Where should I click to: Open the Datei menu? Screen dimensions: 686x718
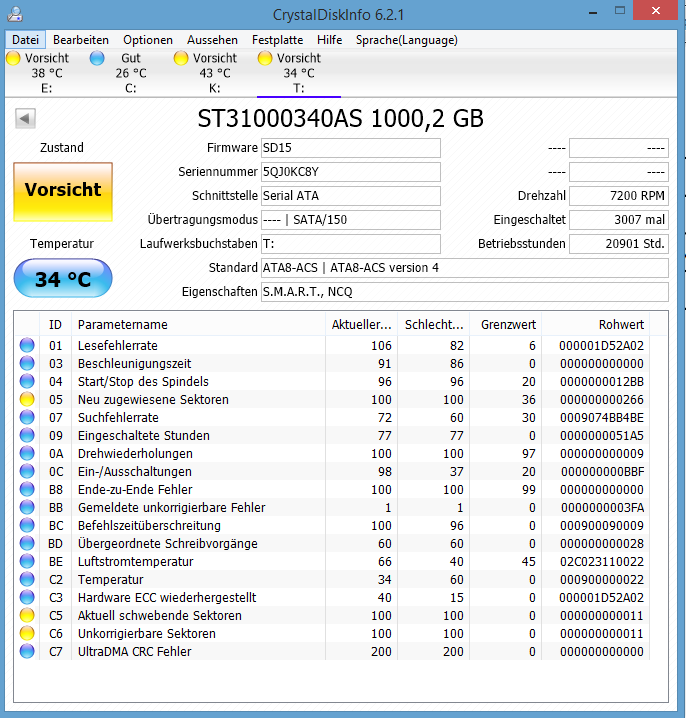pos(25,40)
